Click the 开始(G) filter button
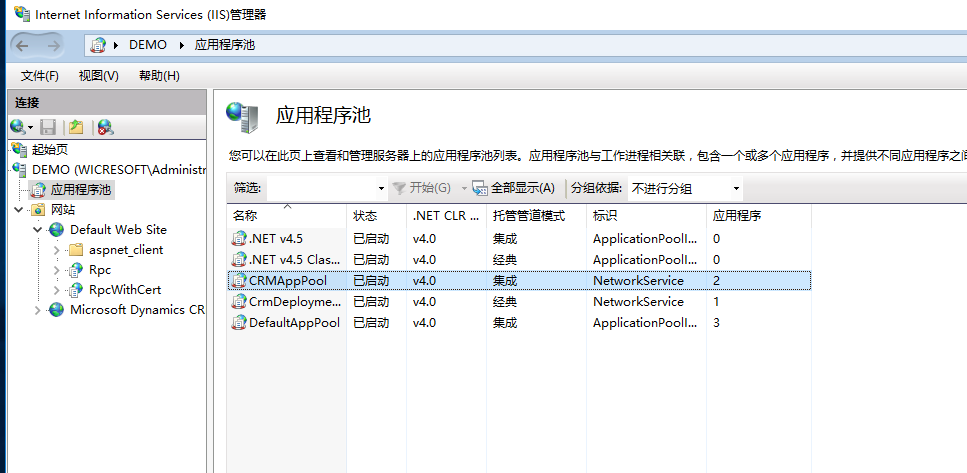967x473 pixels. 422,189
